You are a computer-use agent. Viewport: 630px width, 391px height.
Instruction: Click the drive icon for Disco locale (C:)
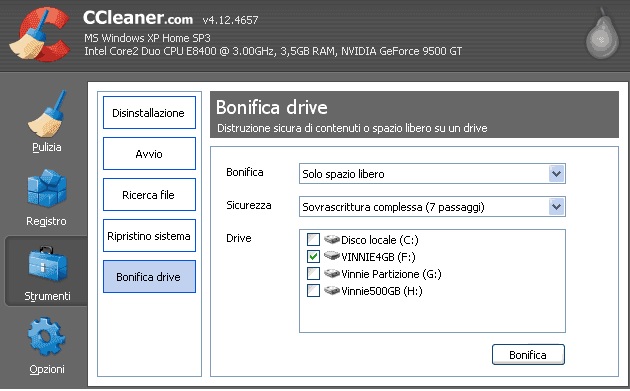pos(332,240)
